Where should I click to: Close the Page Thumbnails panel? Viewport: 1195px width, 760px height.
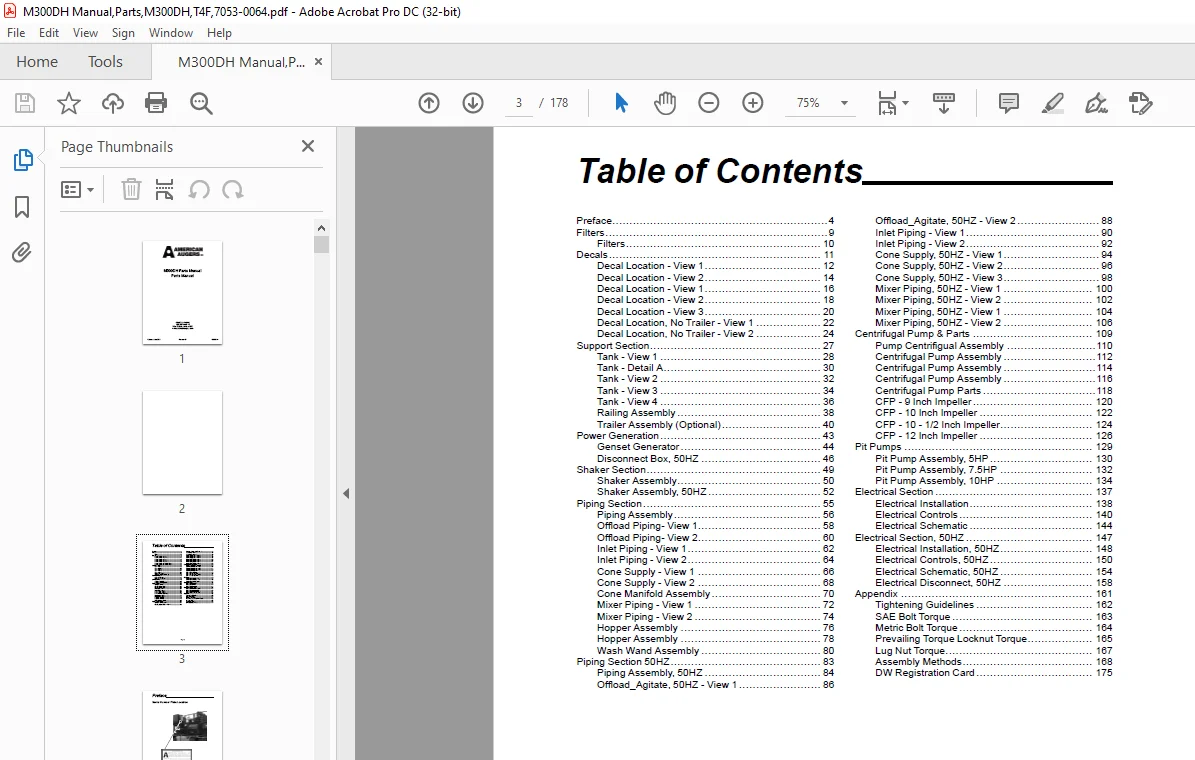tap(308, 146)
